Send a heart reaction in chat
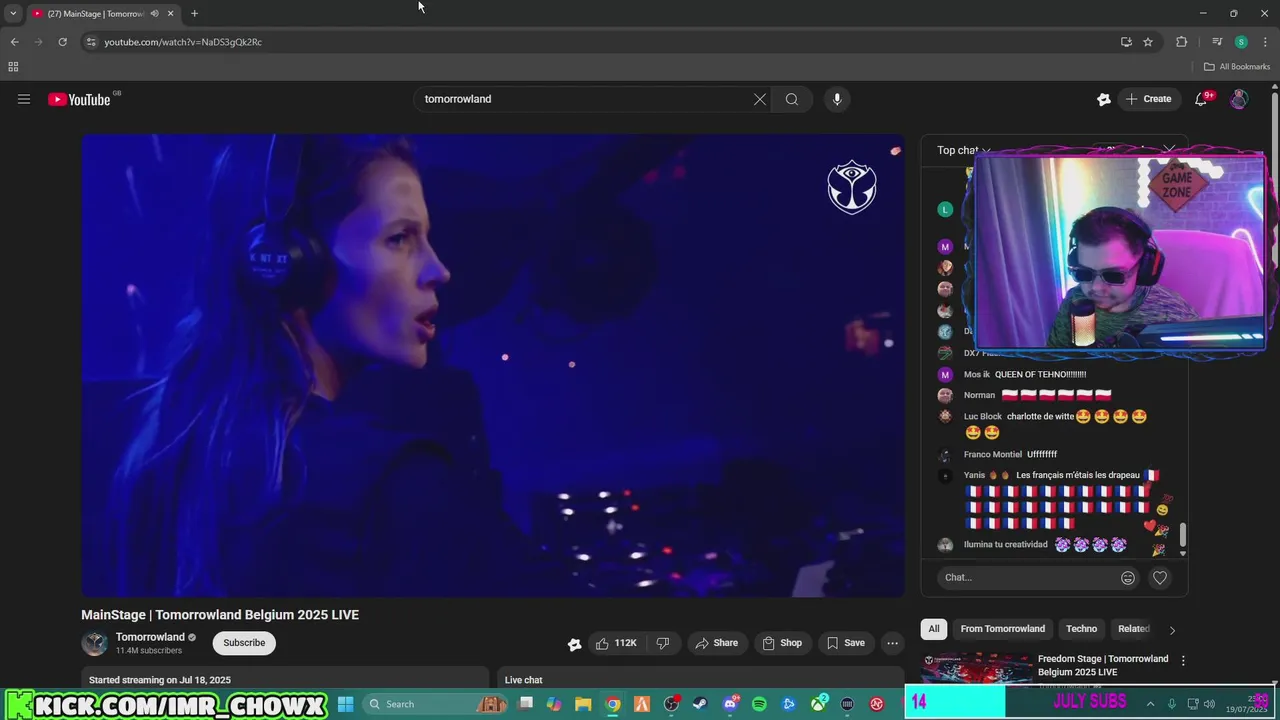This screenshot has width=1280, height=720. [1160, 577]
